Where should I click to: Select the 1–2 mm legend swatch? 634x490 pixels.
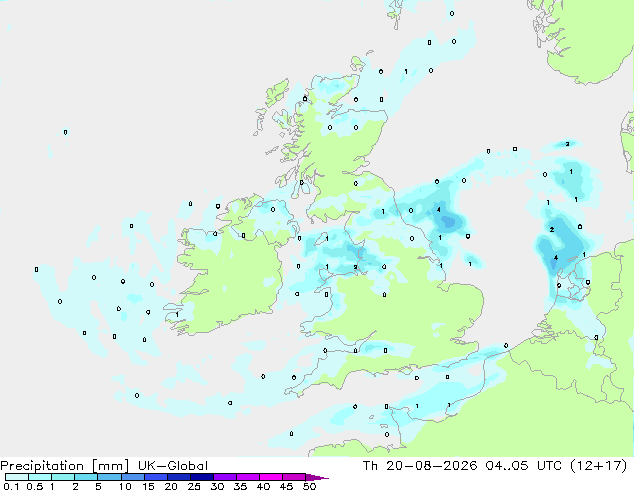pos(63,477)
